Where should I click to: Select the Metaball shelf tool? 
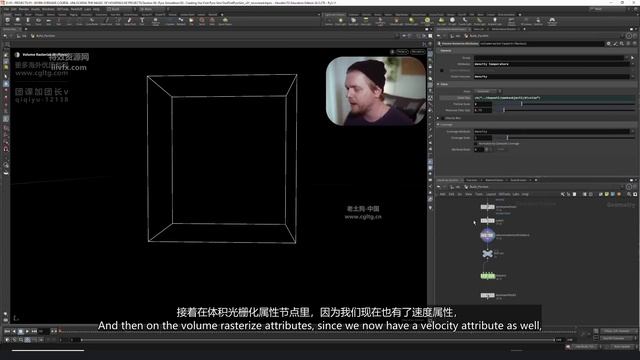[181, 21]
